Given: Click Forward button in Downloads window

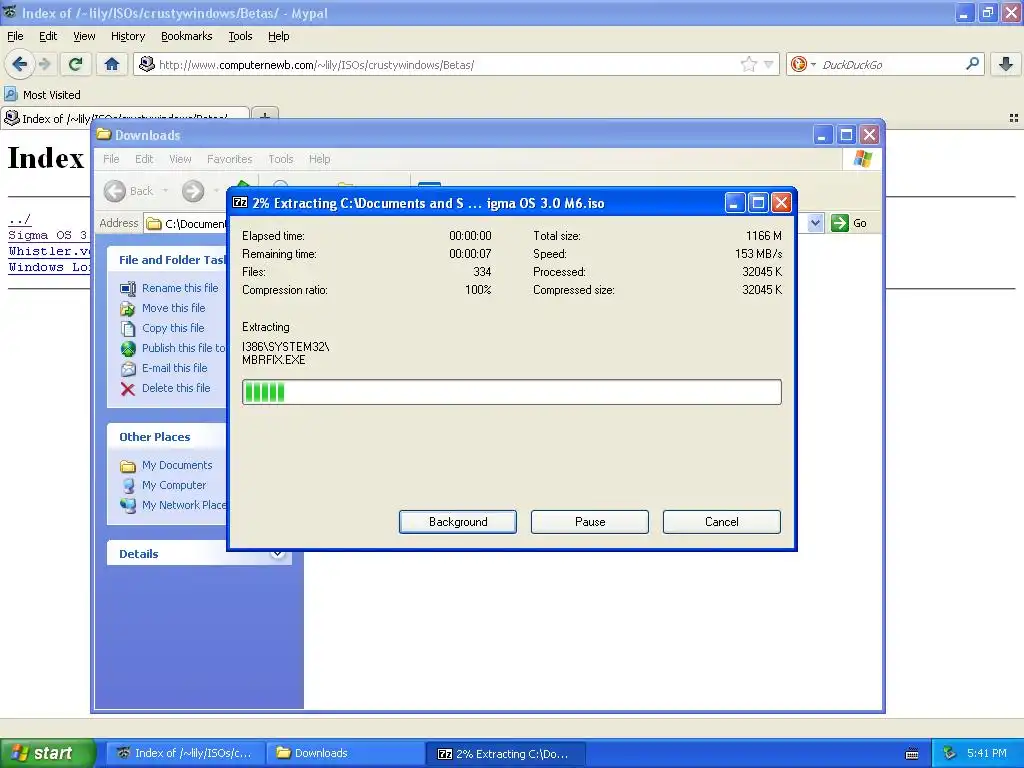Looking at the screenshot, I should pos(193,191).
